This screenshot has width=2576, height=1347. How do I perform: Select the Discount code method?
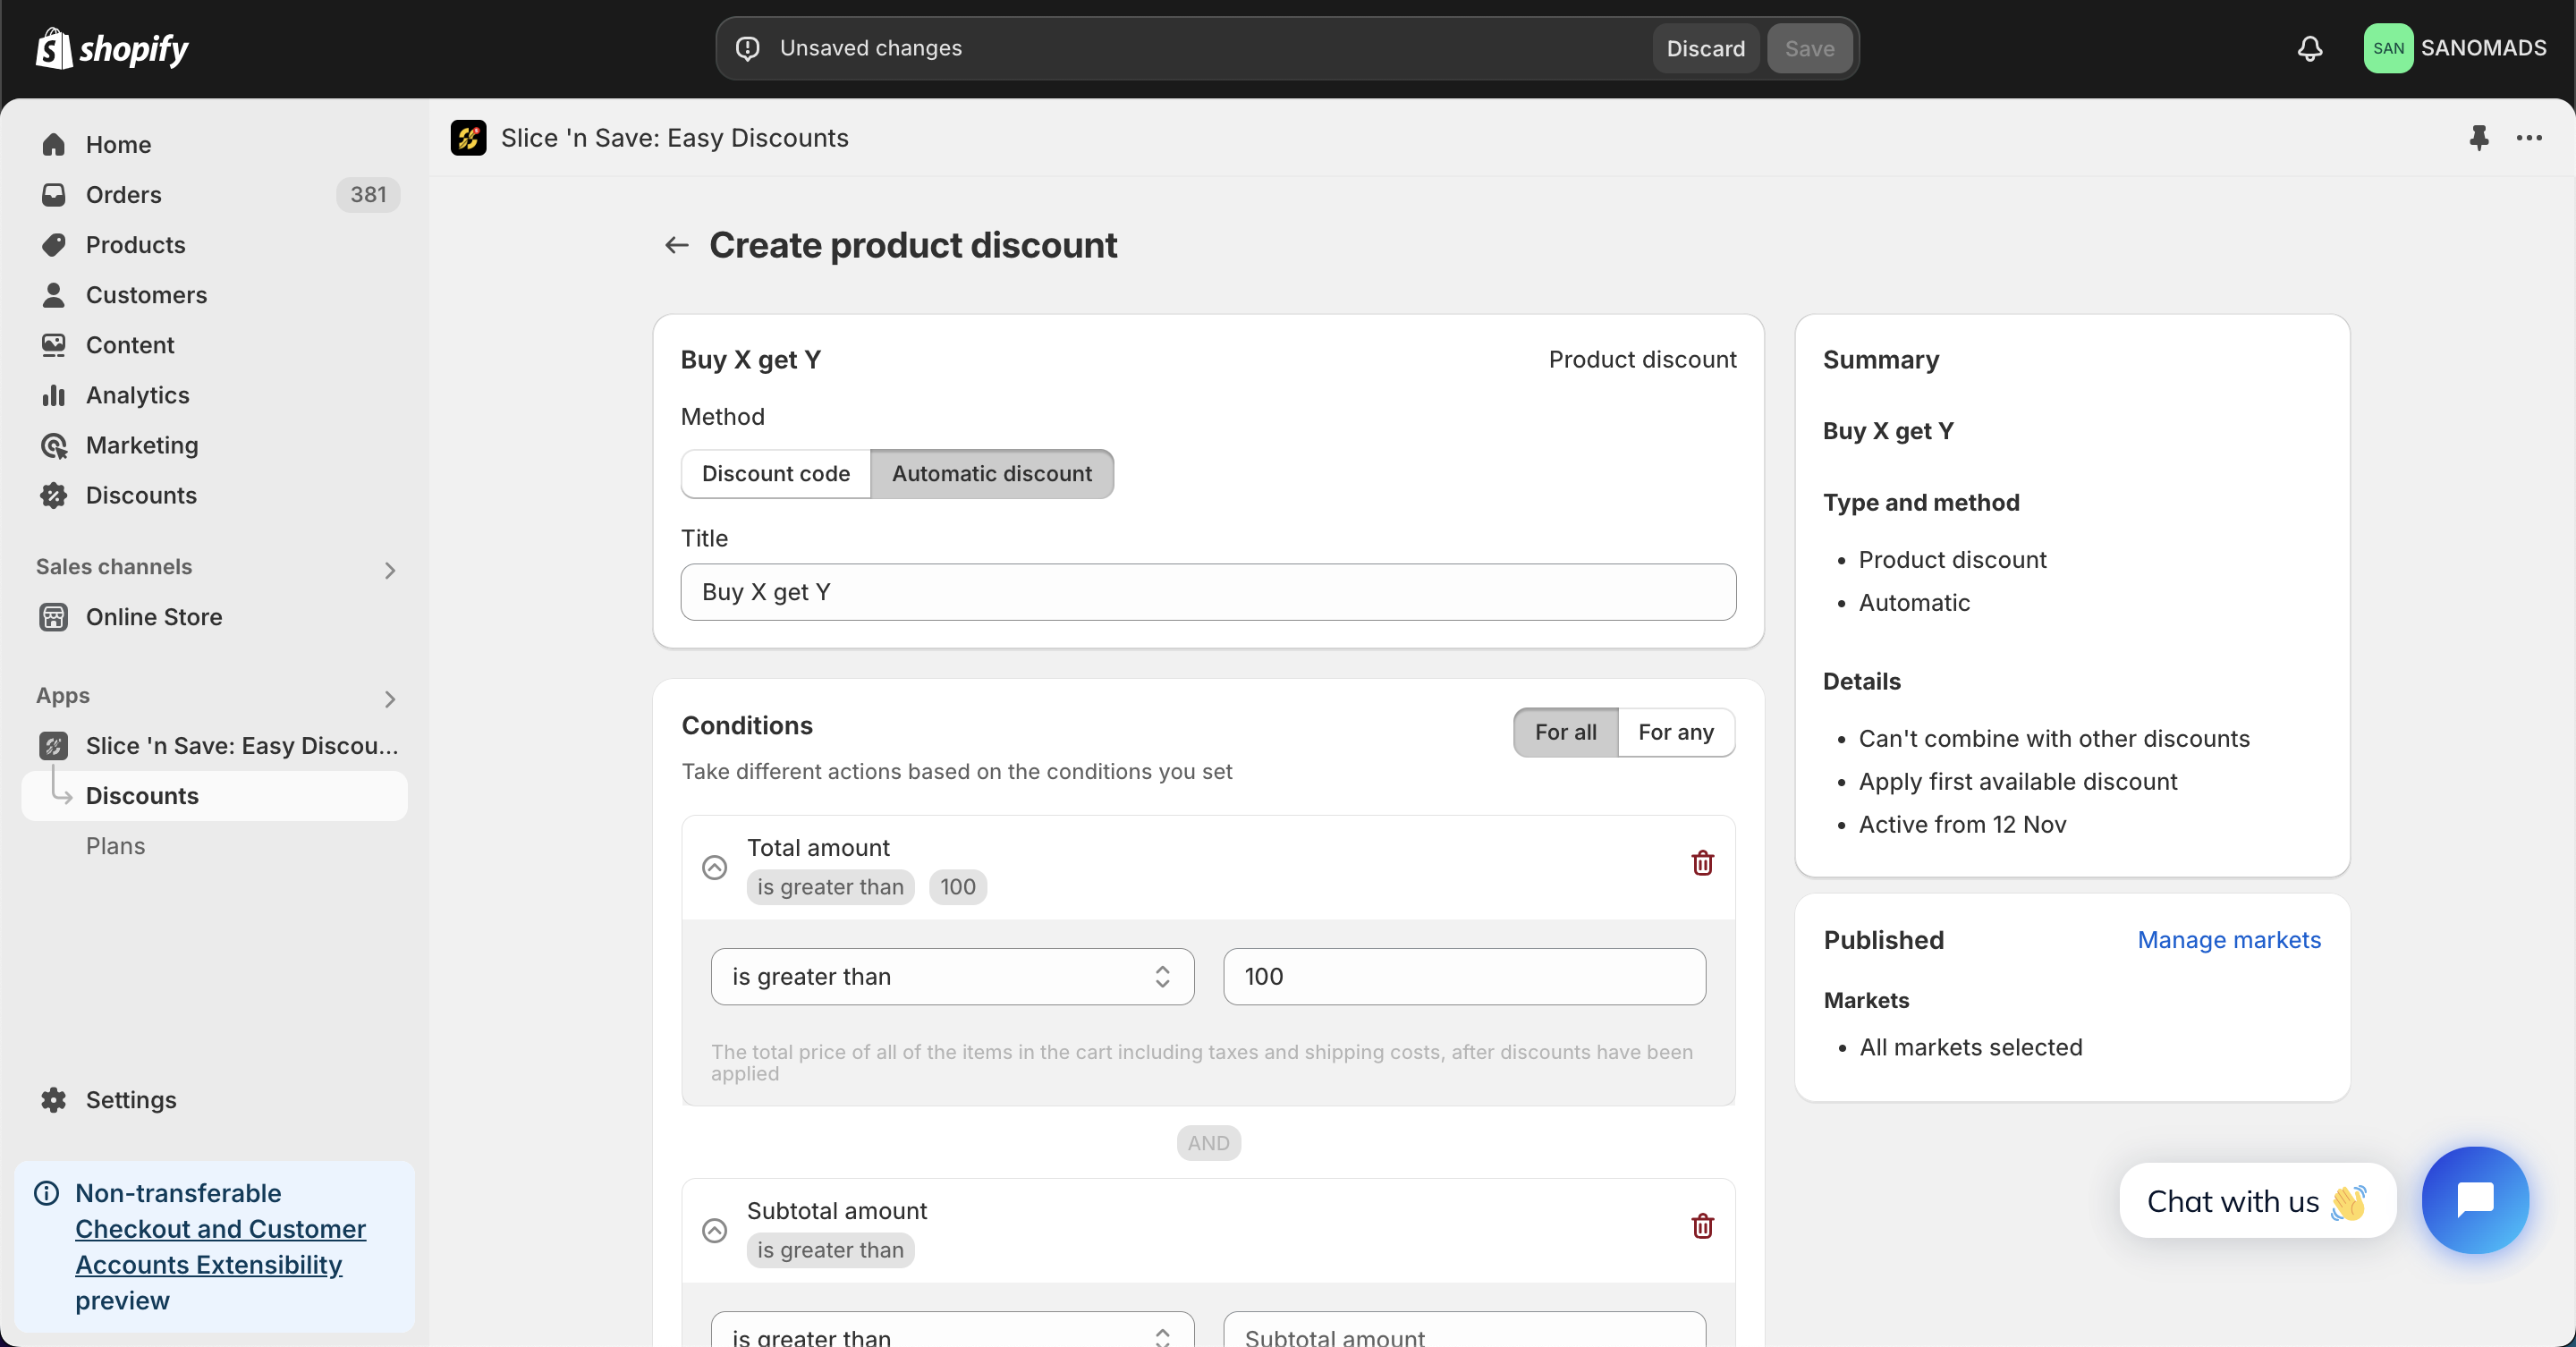point(776,474)
